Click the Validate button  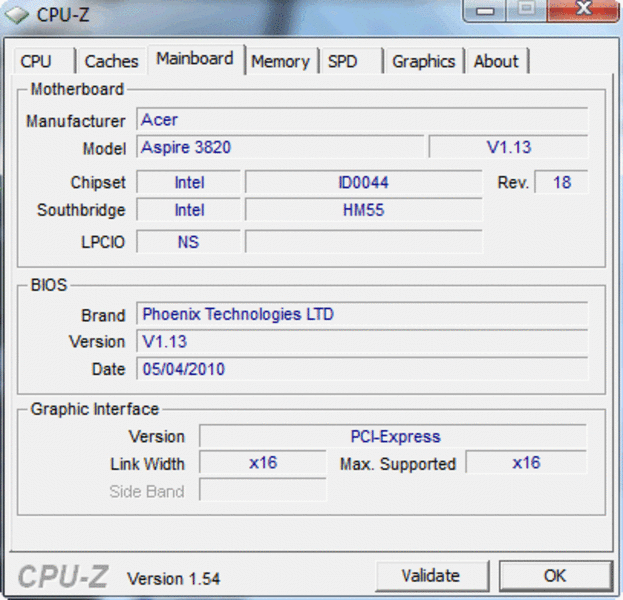[x=431, y=575]
